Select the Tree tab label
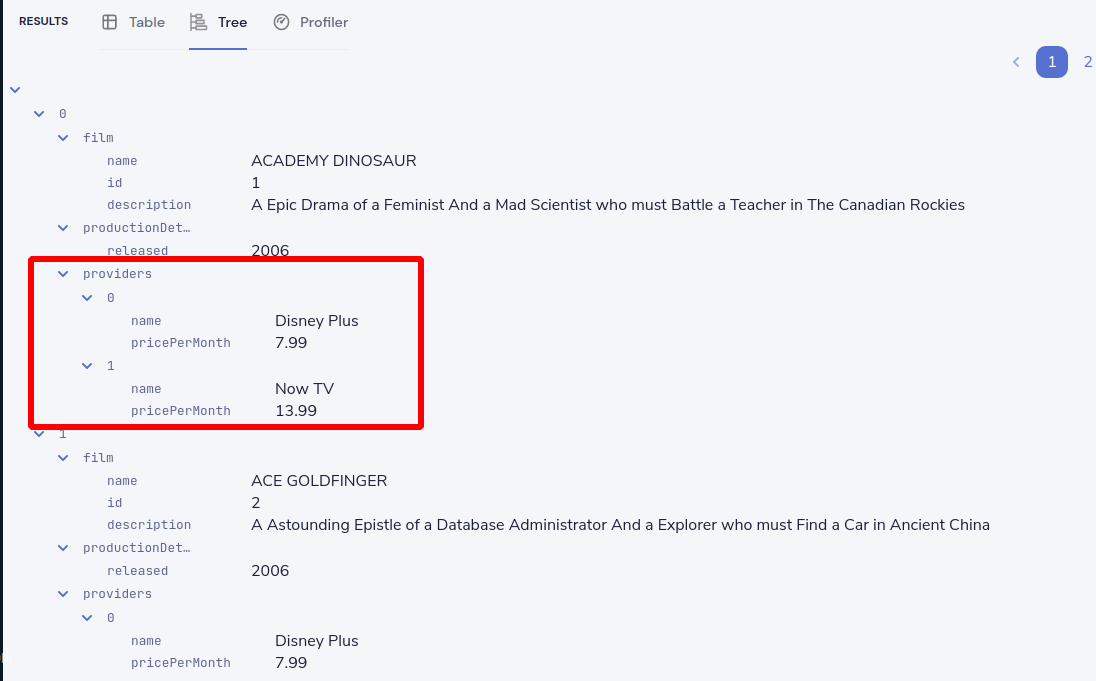 (x=232, y=22)
